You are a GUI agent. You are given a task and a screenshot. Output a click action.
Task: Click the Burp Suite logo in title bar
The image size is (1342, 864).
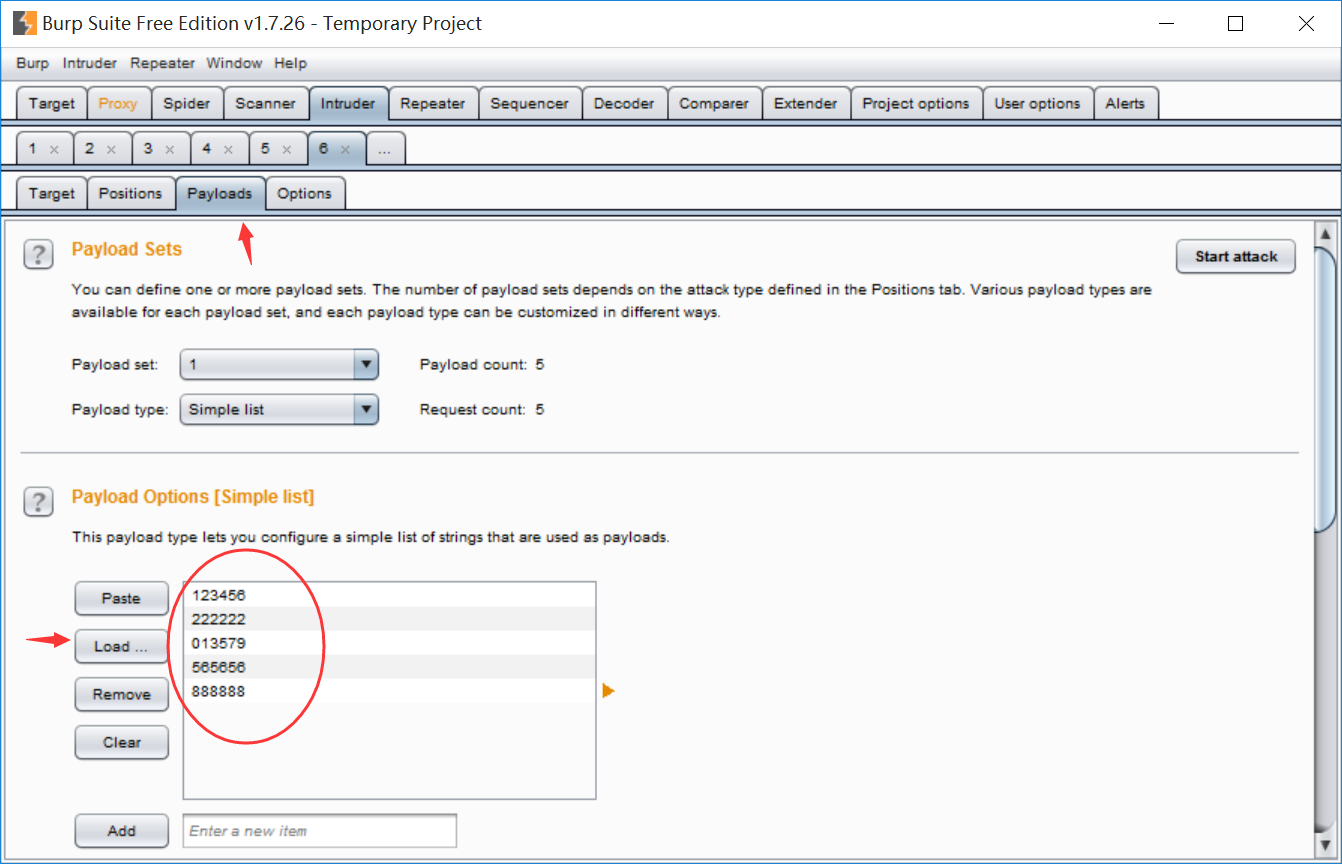pyautogui.click(x=24, y=23)
